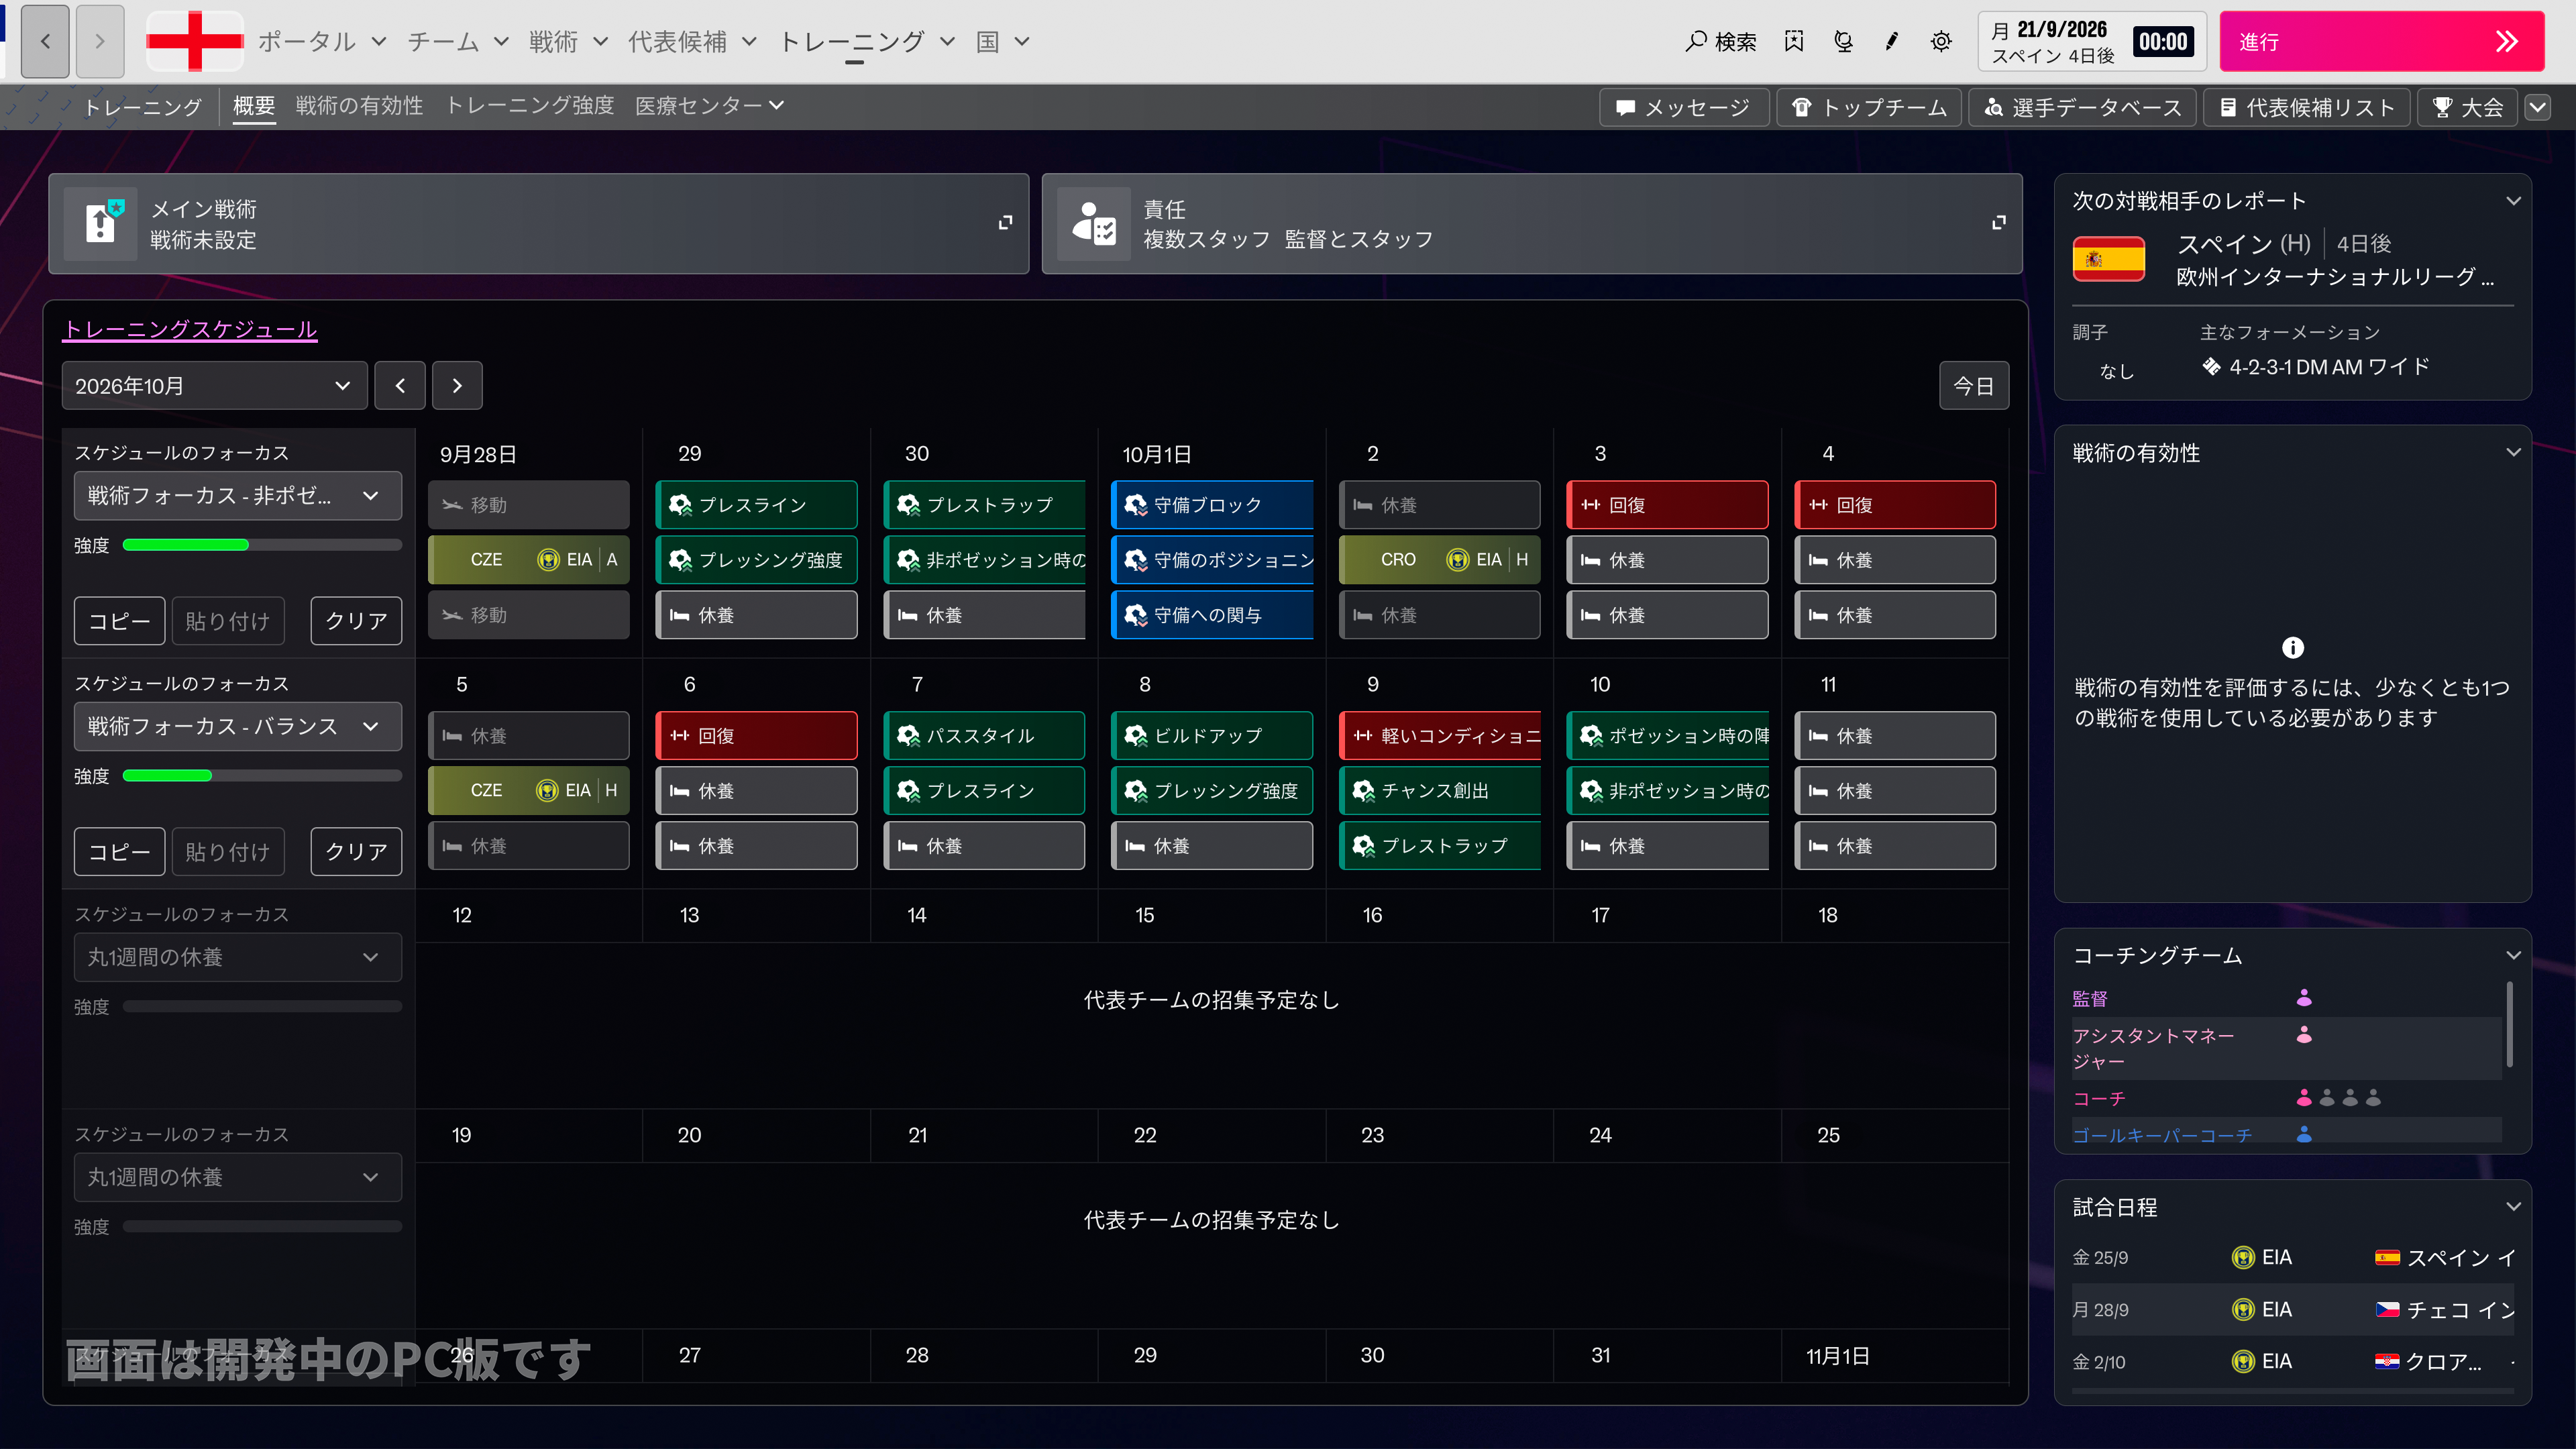This screenshot has height=1449, width=2576.
Task: Click the 監督 coach person icon
Action: (2304, 997)
